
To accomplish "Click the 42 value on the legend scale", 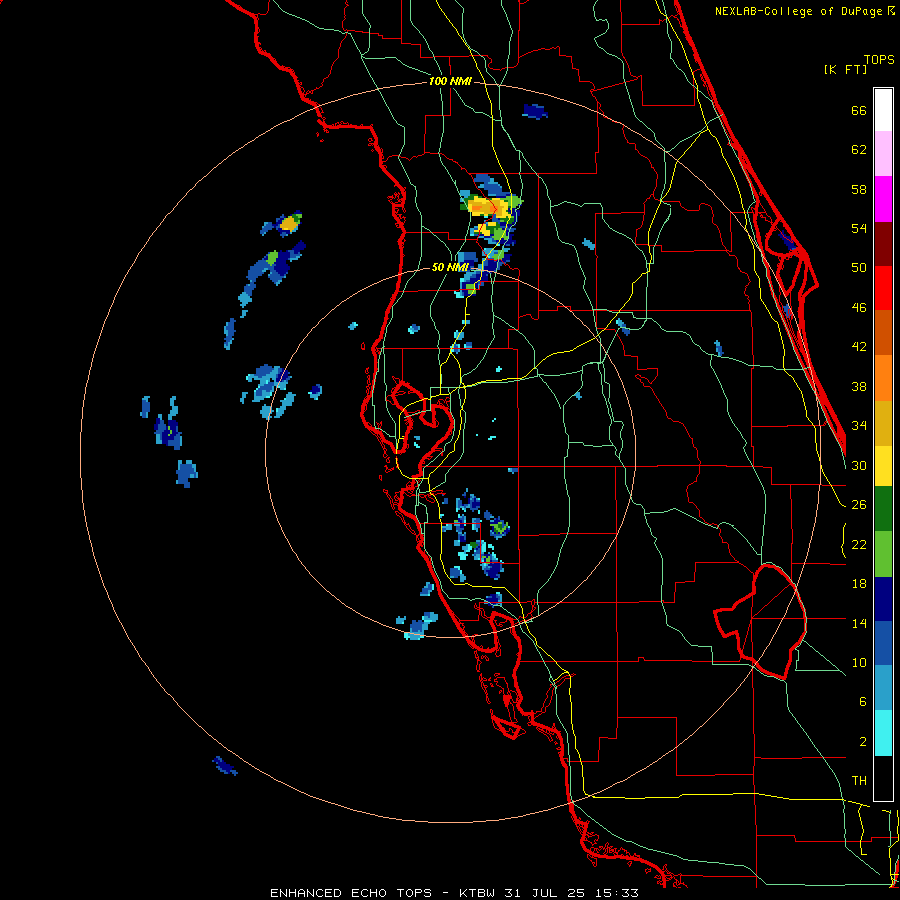I will tap(859, 347).
